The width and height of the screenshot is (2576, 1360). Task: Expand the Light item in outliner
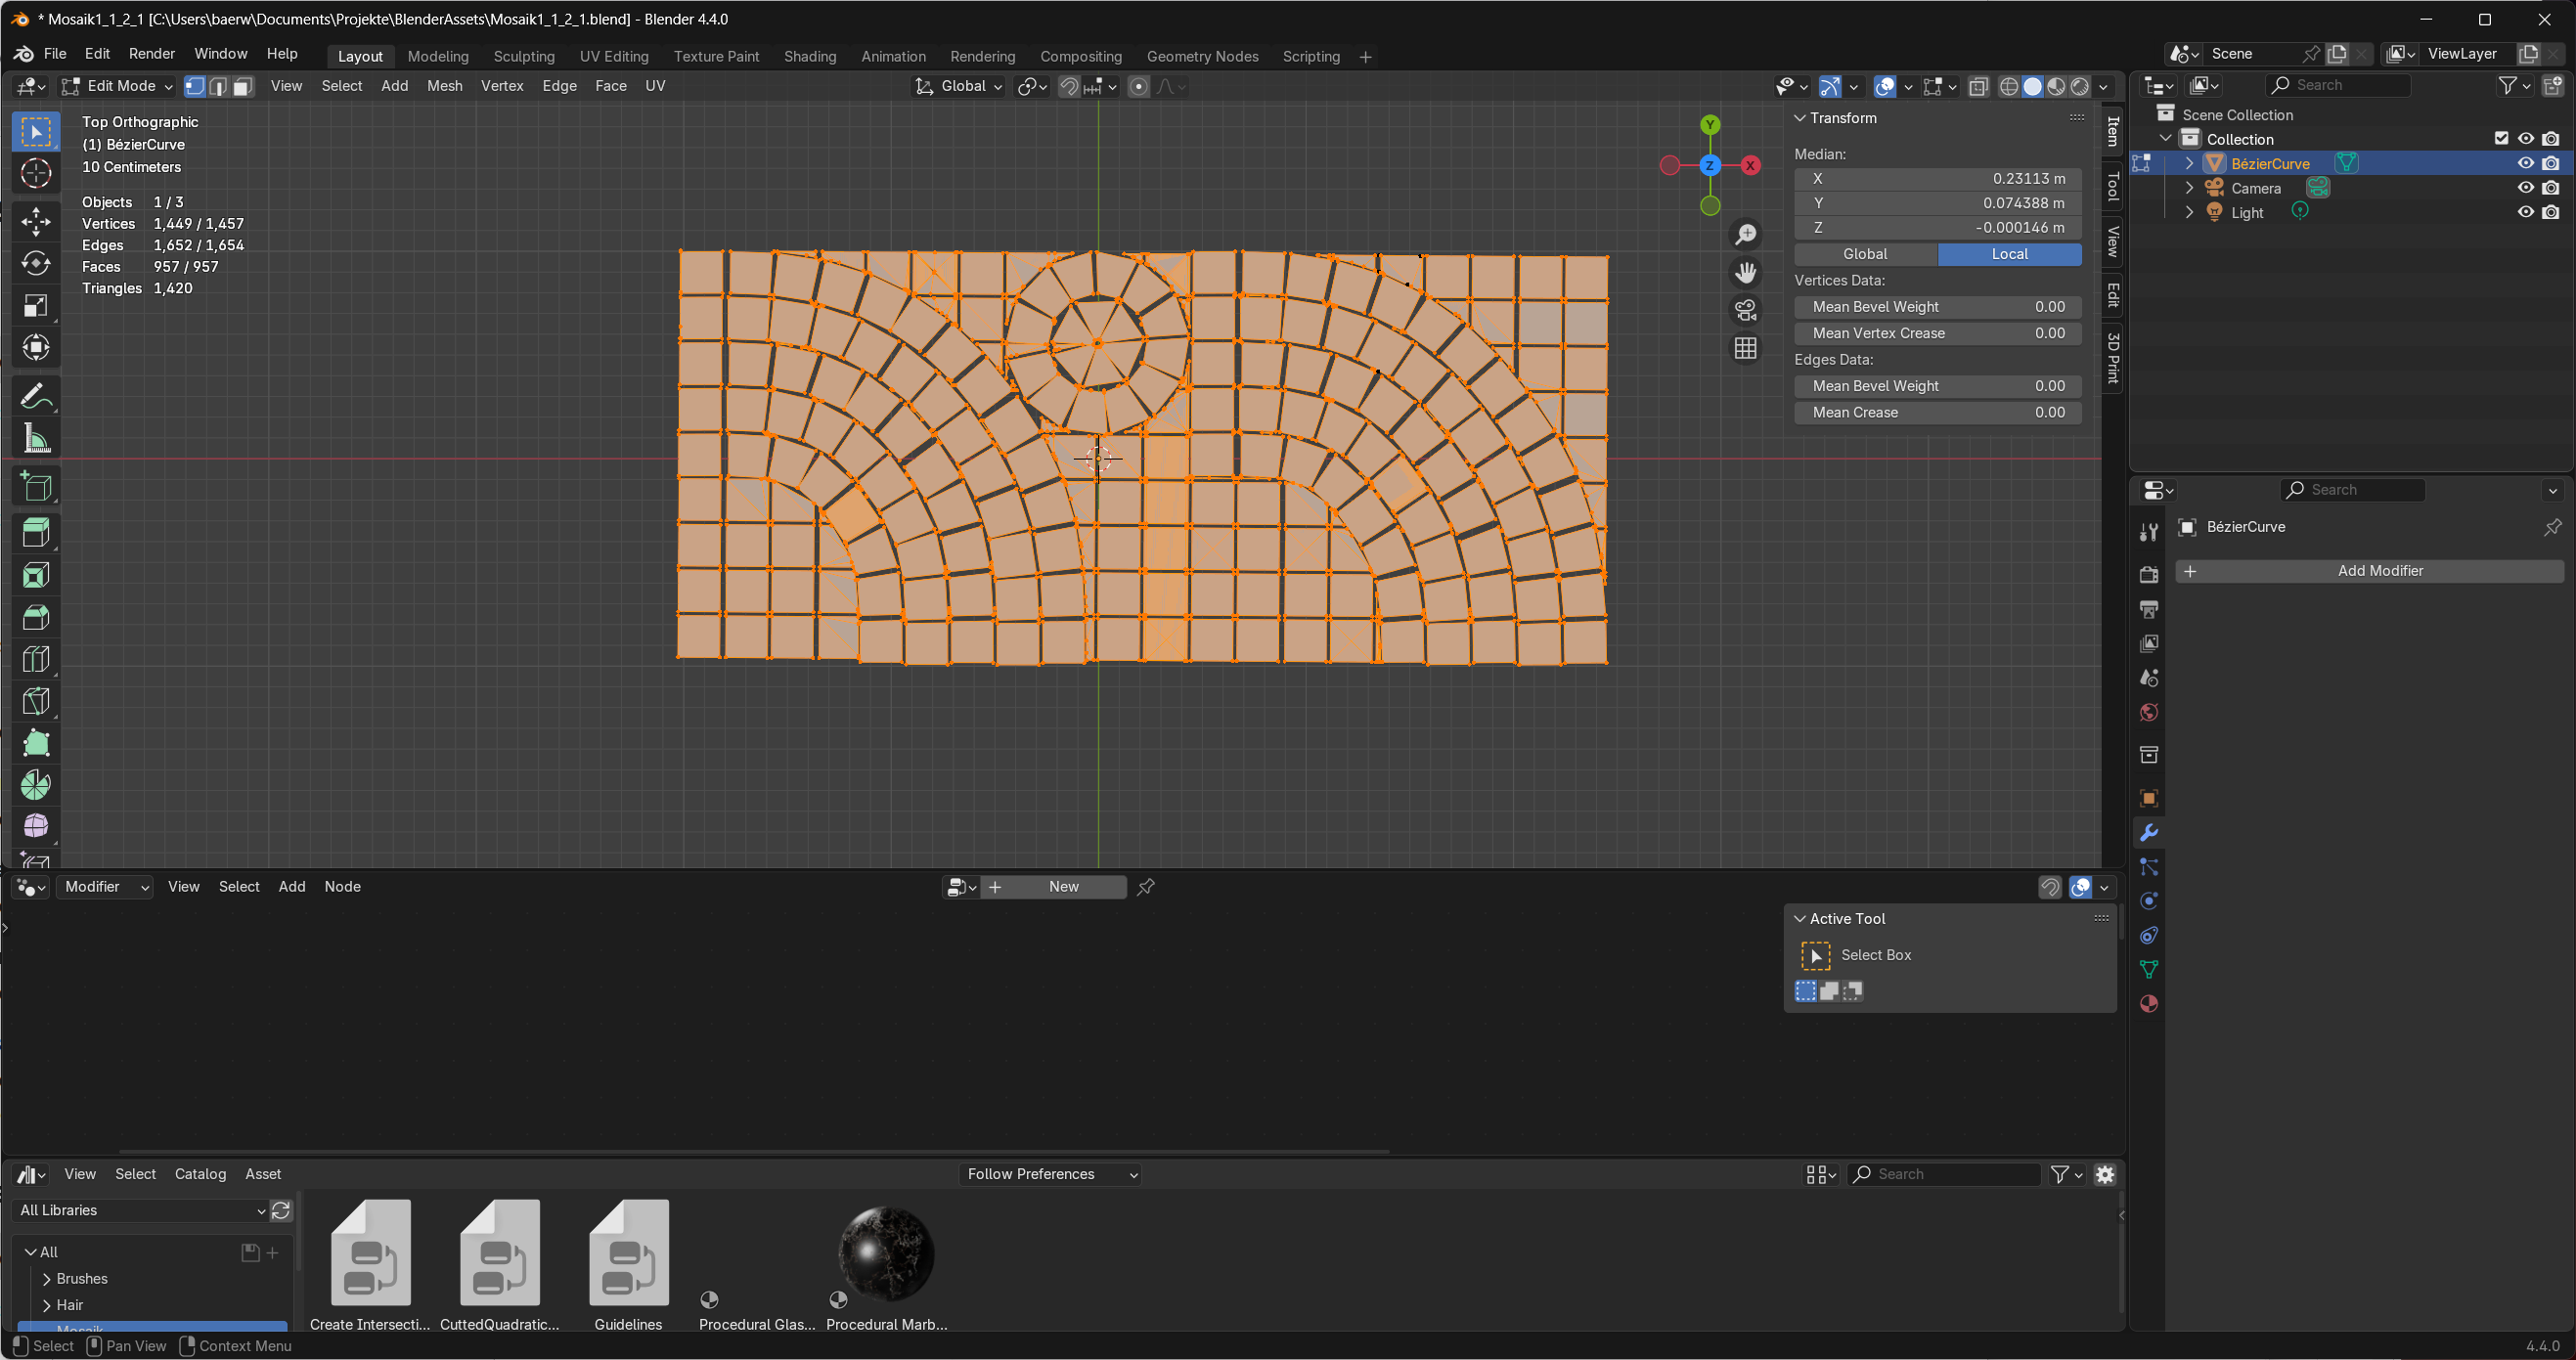2189,212
